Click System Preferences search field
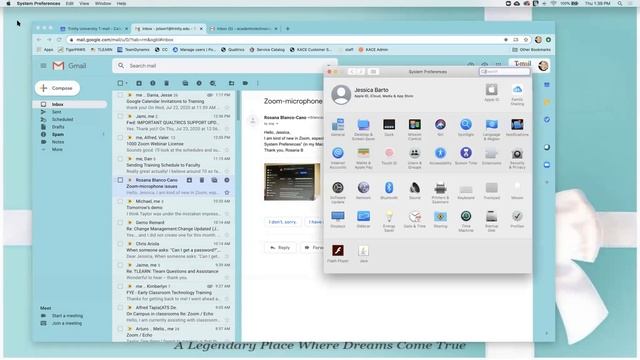The image size is (640, 360). 504,71
